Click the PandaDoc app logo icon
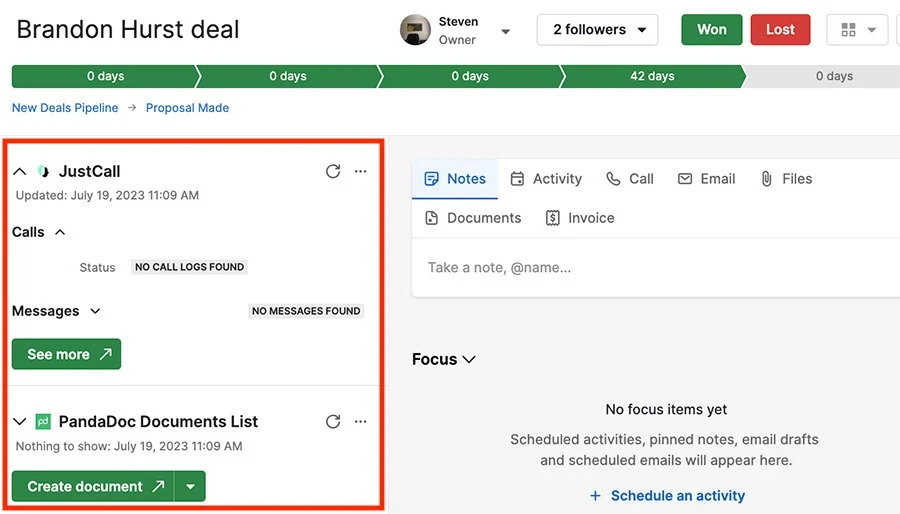The image size is (900, 514). coord(43,422)
